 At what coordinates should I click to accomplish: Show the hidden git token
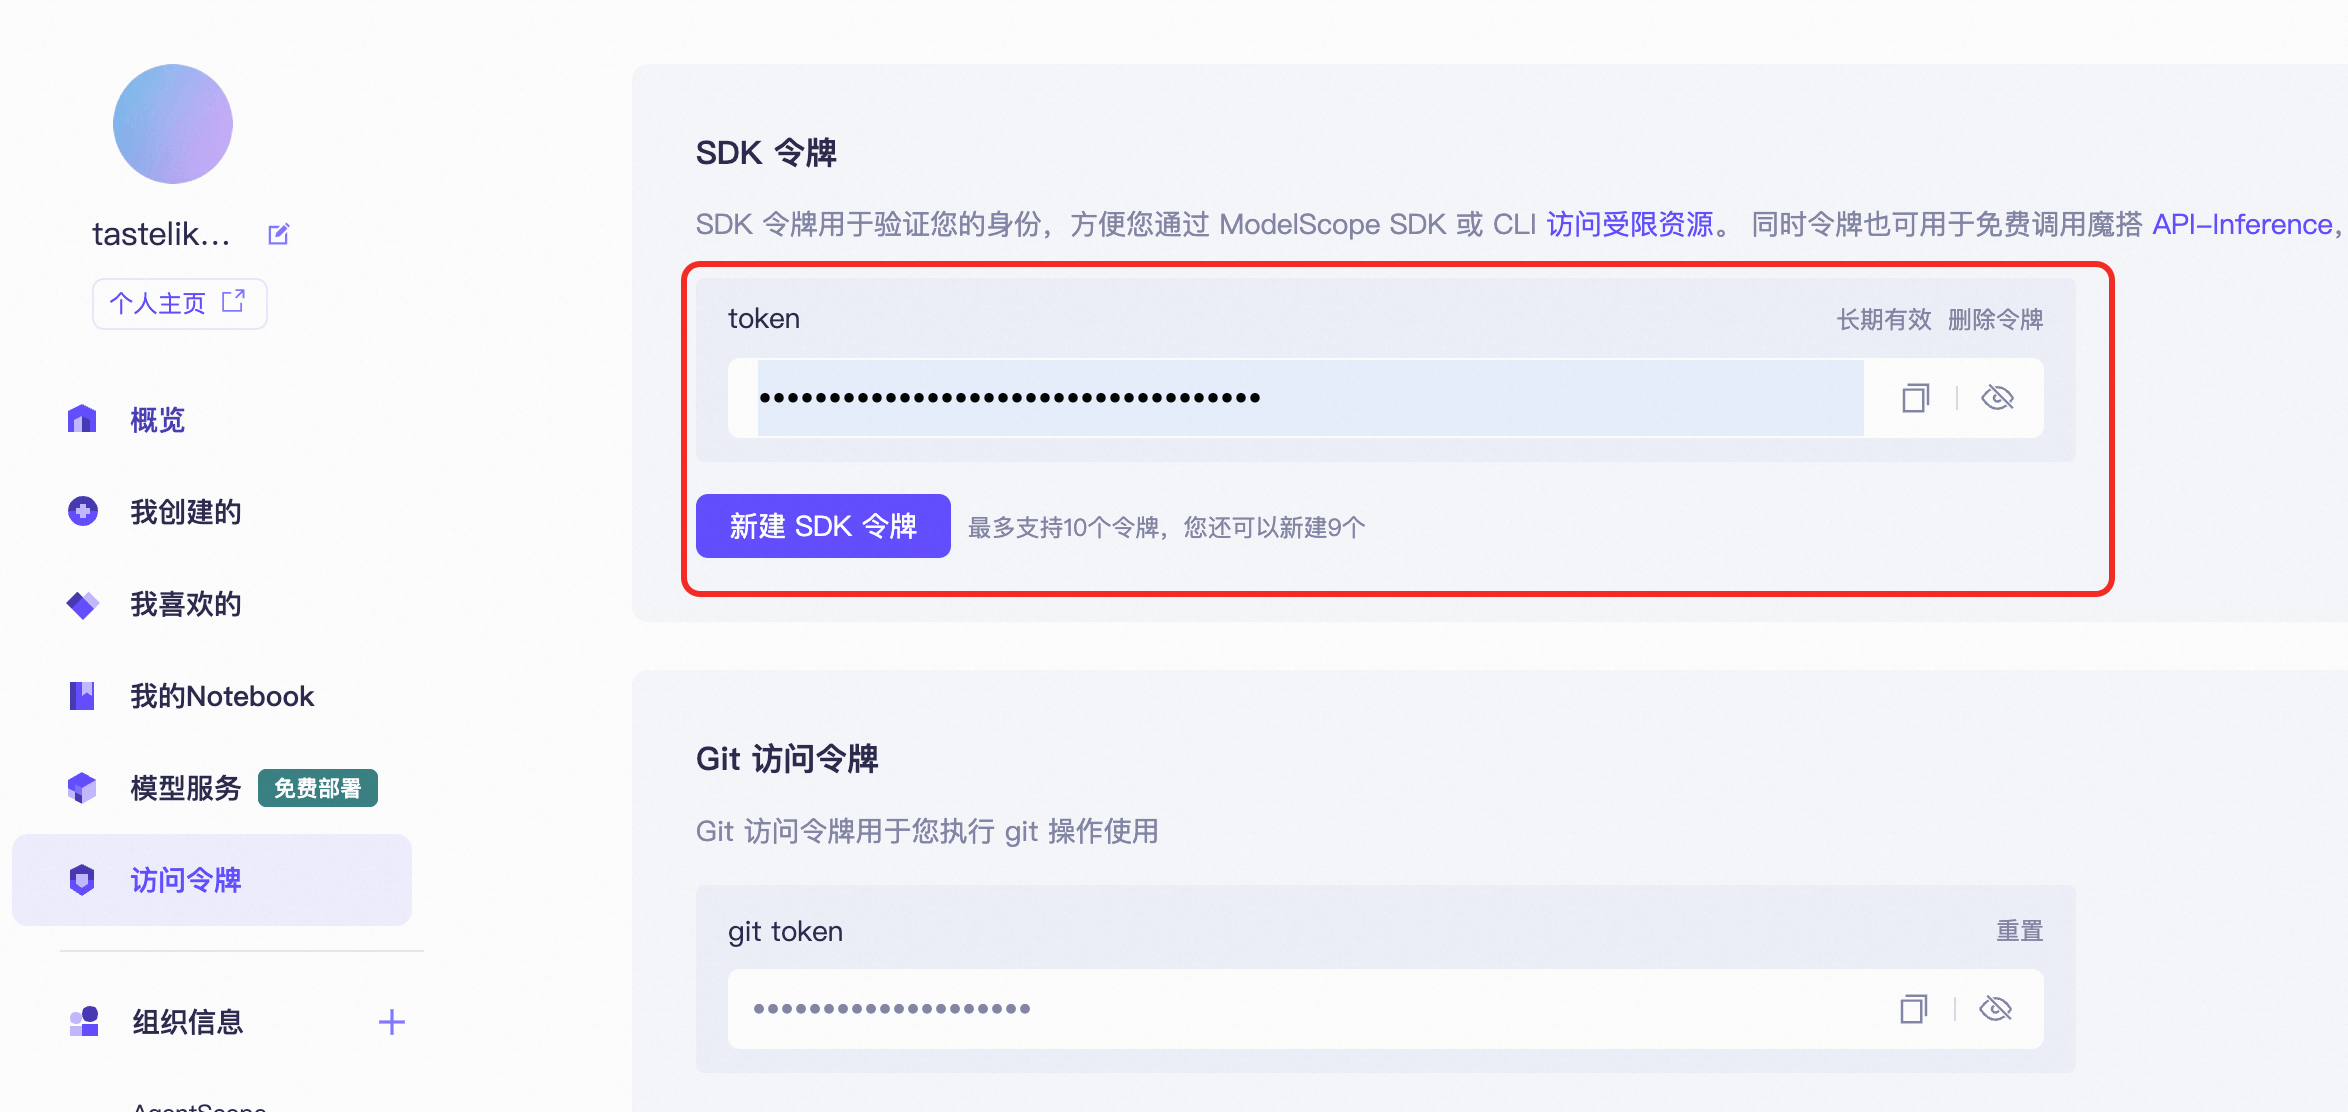[x=1995, y=1009]
